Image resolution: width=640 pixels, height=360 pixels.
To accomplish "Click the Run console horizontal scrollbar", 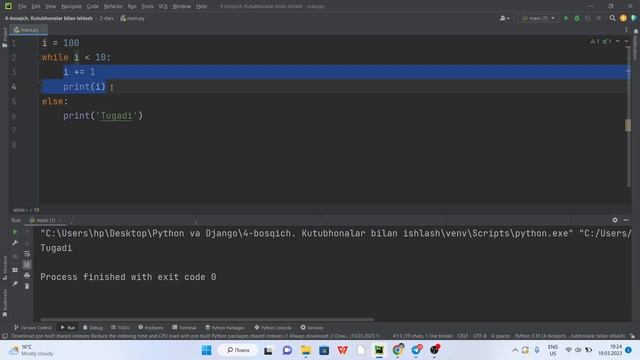I will [x=207, y=320].
